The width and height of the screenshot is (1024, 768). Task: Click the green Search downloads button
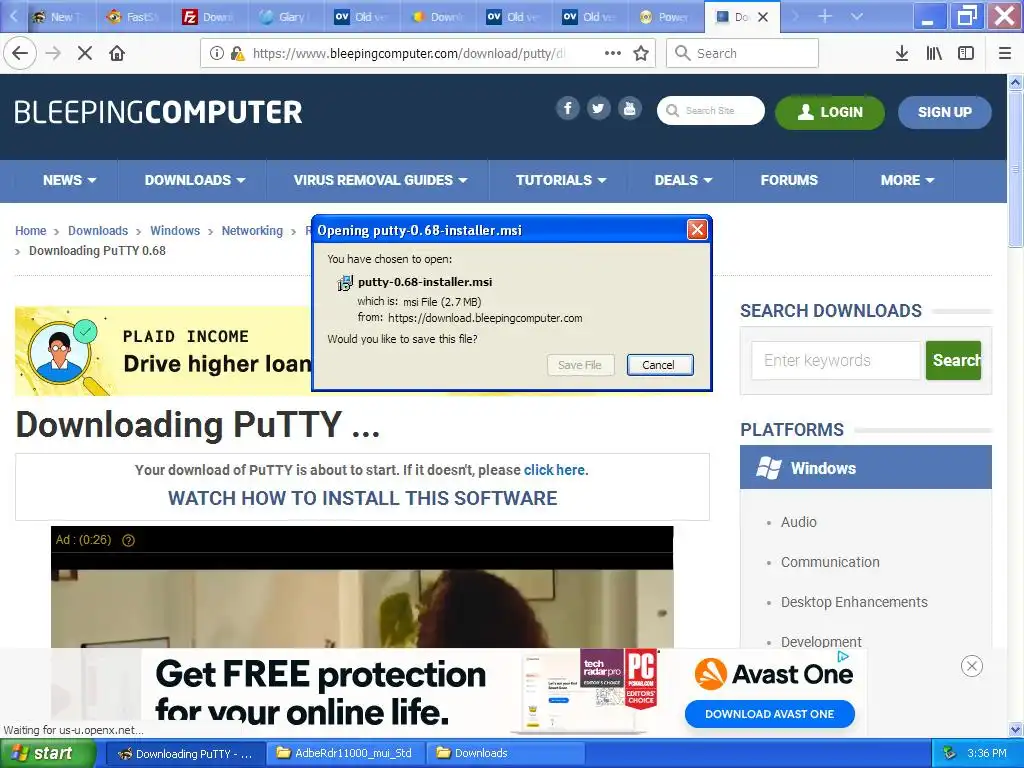[953, 360]
